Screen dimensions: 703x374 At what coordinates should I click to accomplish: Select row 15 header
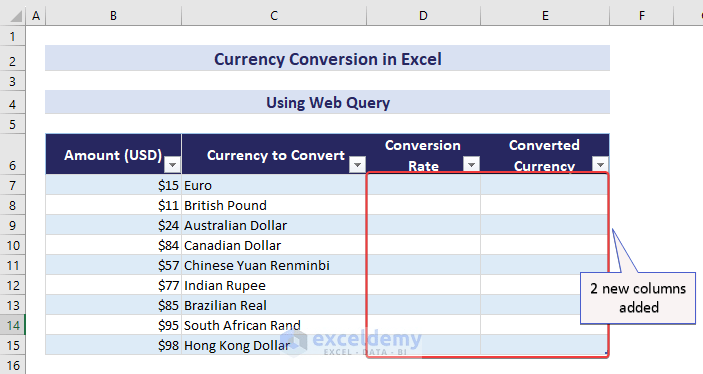pyautogui.click(x=13, y=345)
